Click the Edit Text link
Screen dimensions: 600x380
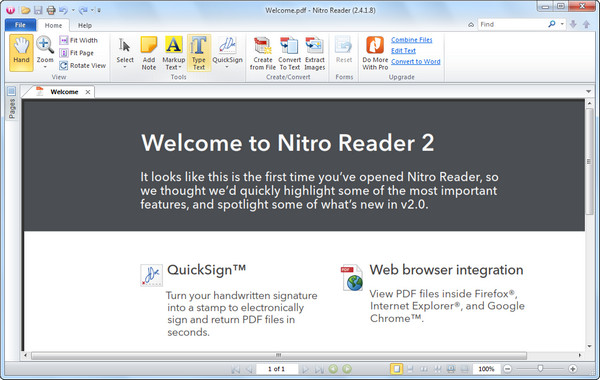pyautogui.click(x=403, y=51)
